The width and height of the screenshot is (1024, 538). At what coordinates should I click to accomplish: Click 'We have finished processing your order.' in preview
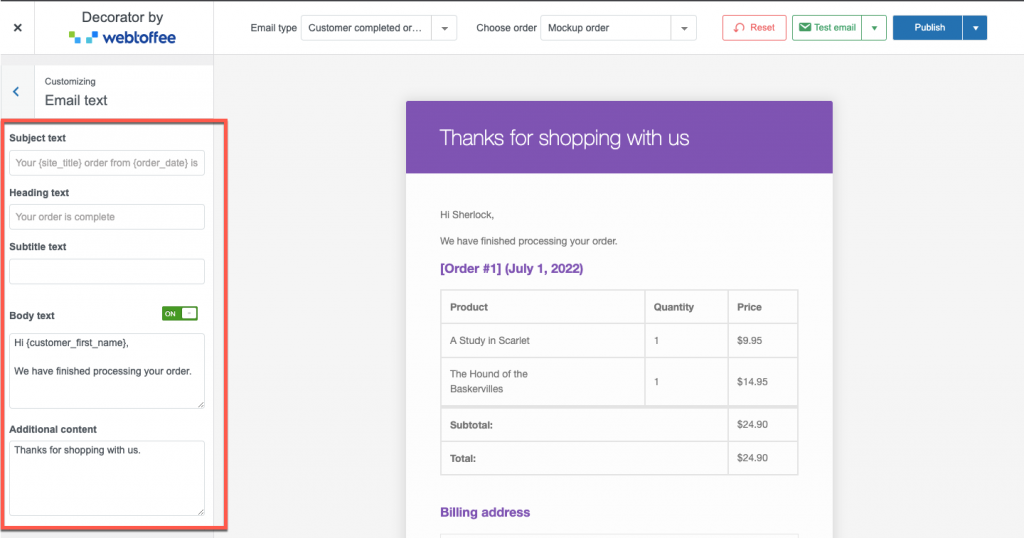coord(529,241)
